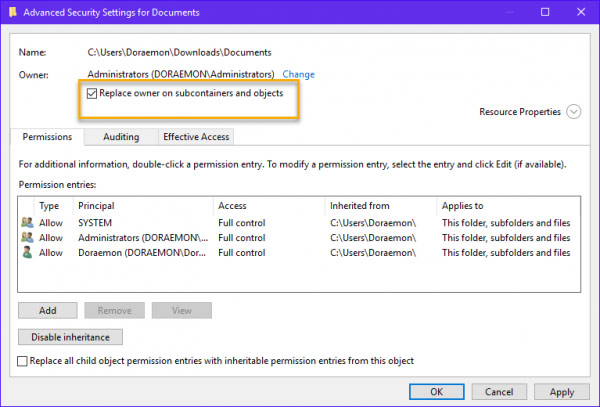Click the Cancel button
600x407 pixels.
point(499,392)
